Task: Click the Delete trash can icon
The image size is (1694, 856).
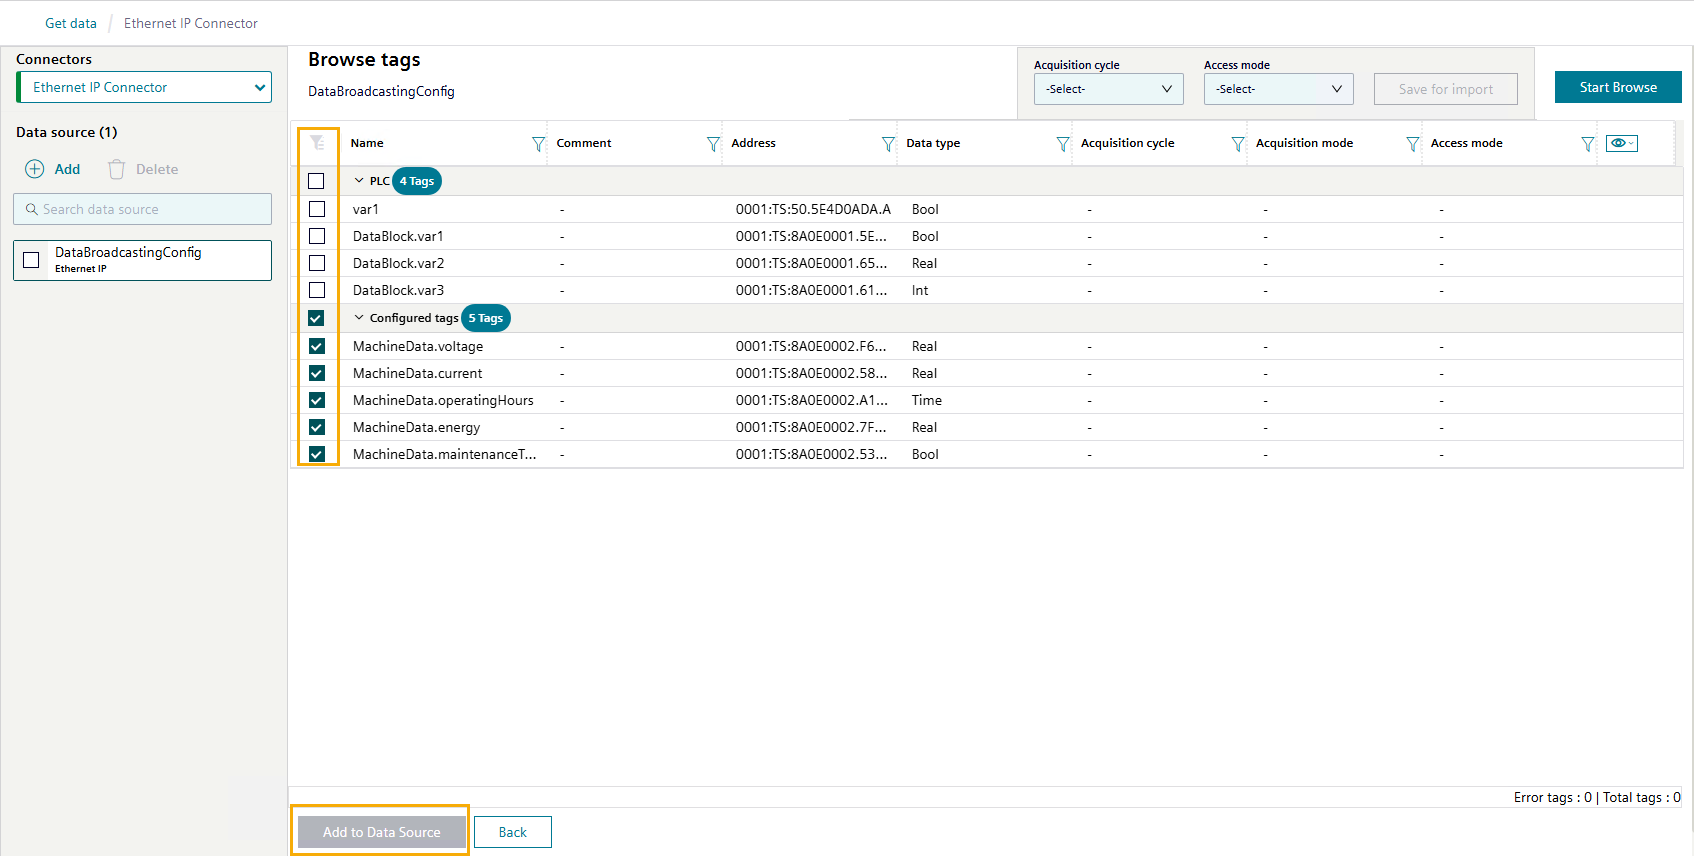Action: click(117, 169)
